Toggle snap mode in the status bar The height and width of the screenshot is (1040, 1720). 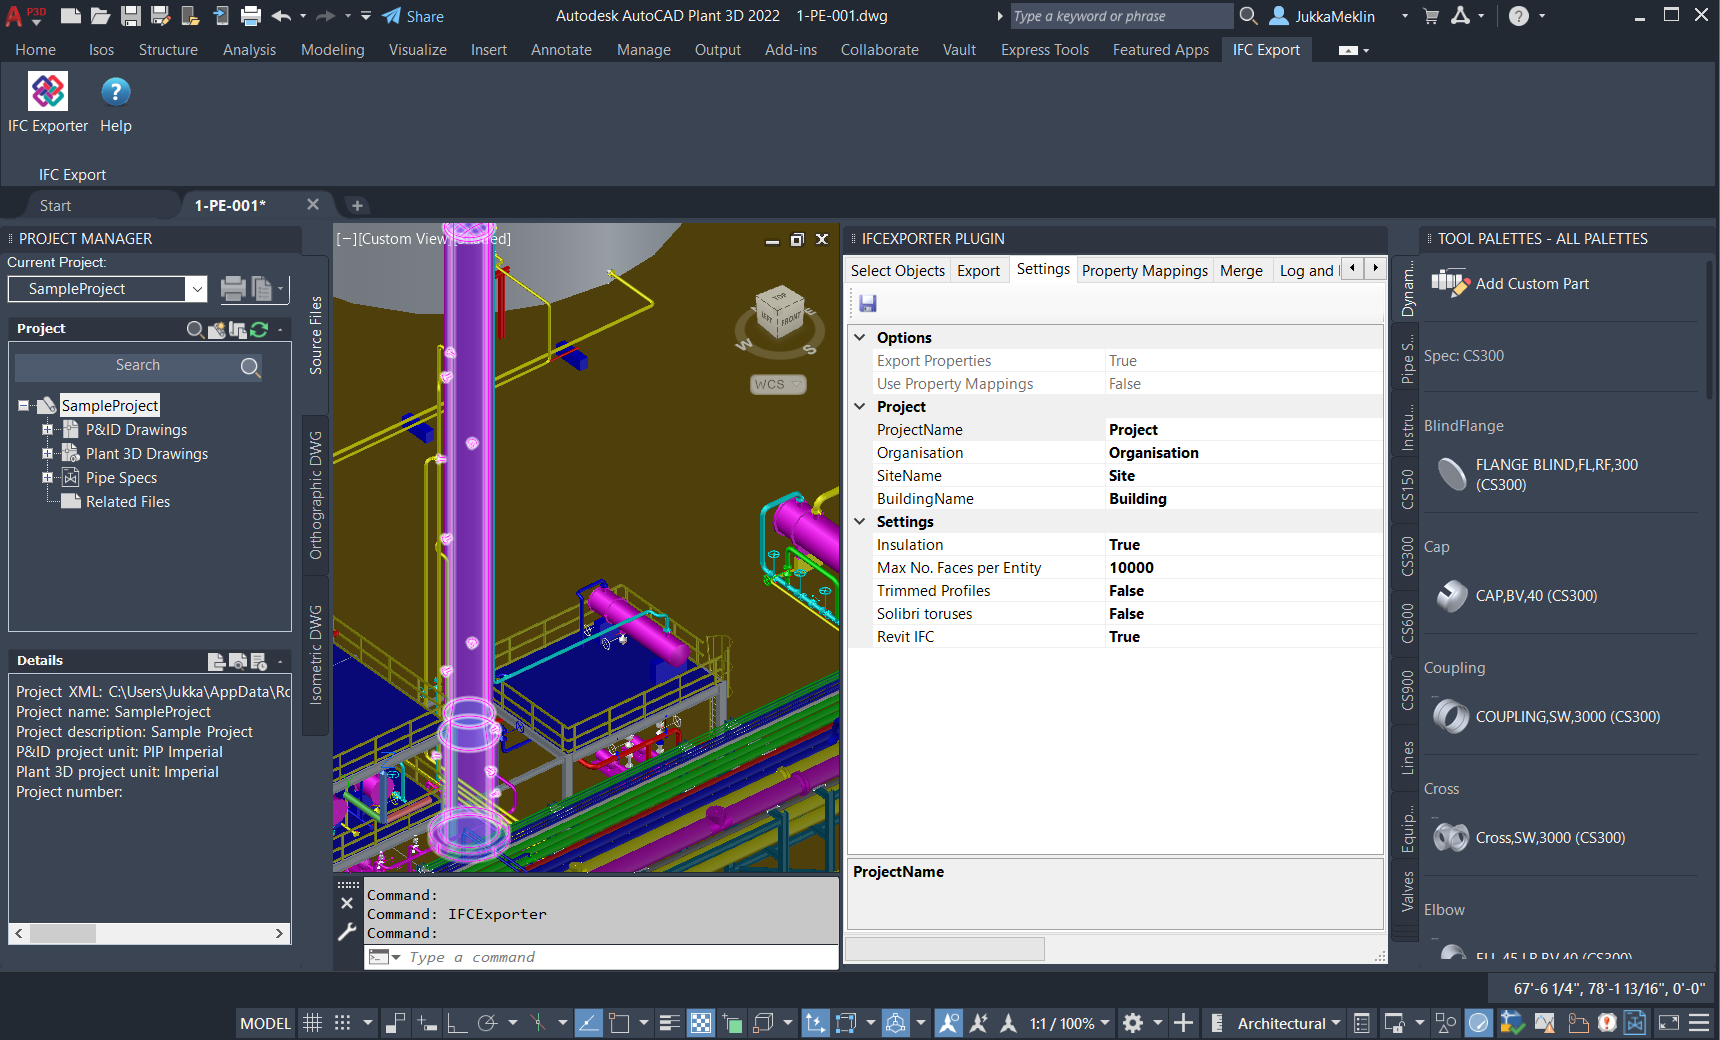coord(342,1023)
